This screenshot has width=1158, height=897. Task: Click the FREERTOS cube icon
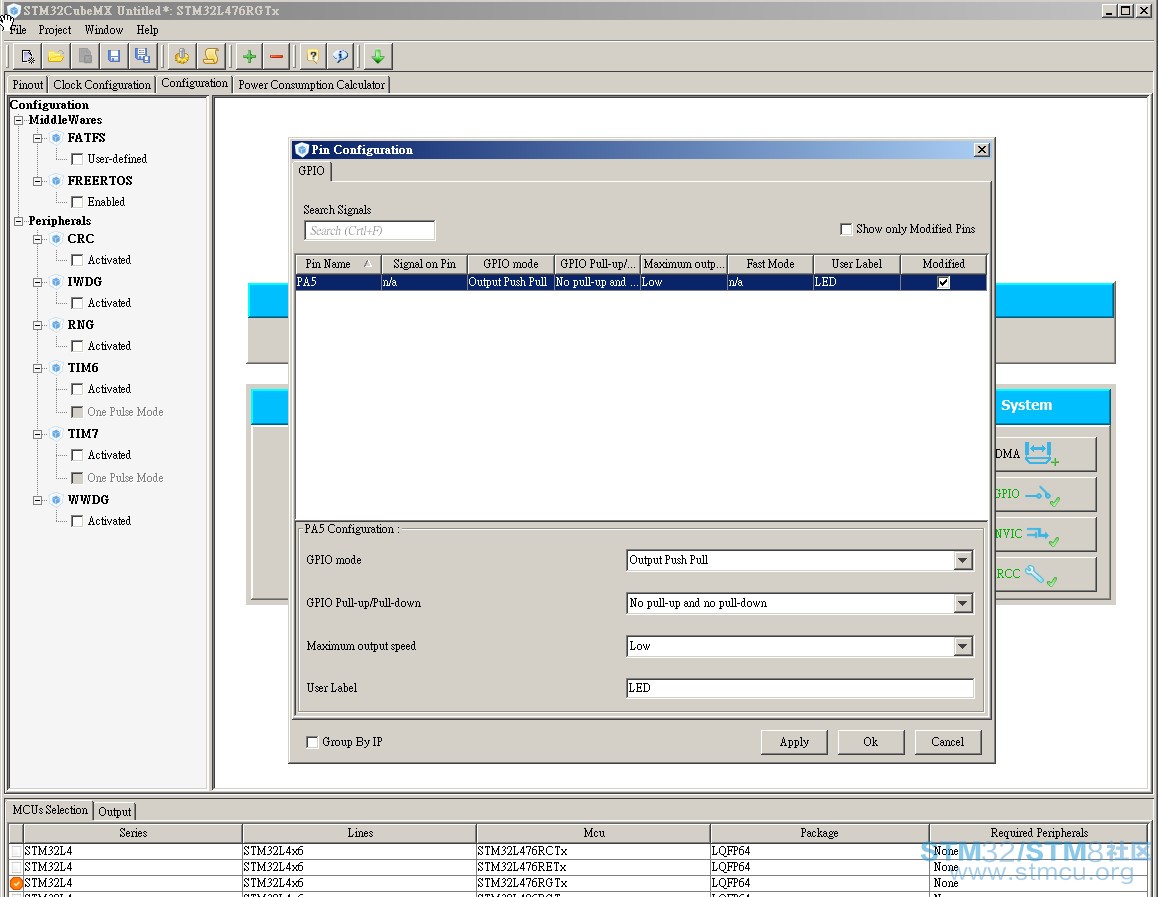click(x=56, y=181)
